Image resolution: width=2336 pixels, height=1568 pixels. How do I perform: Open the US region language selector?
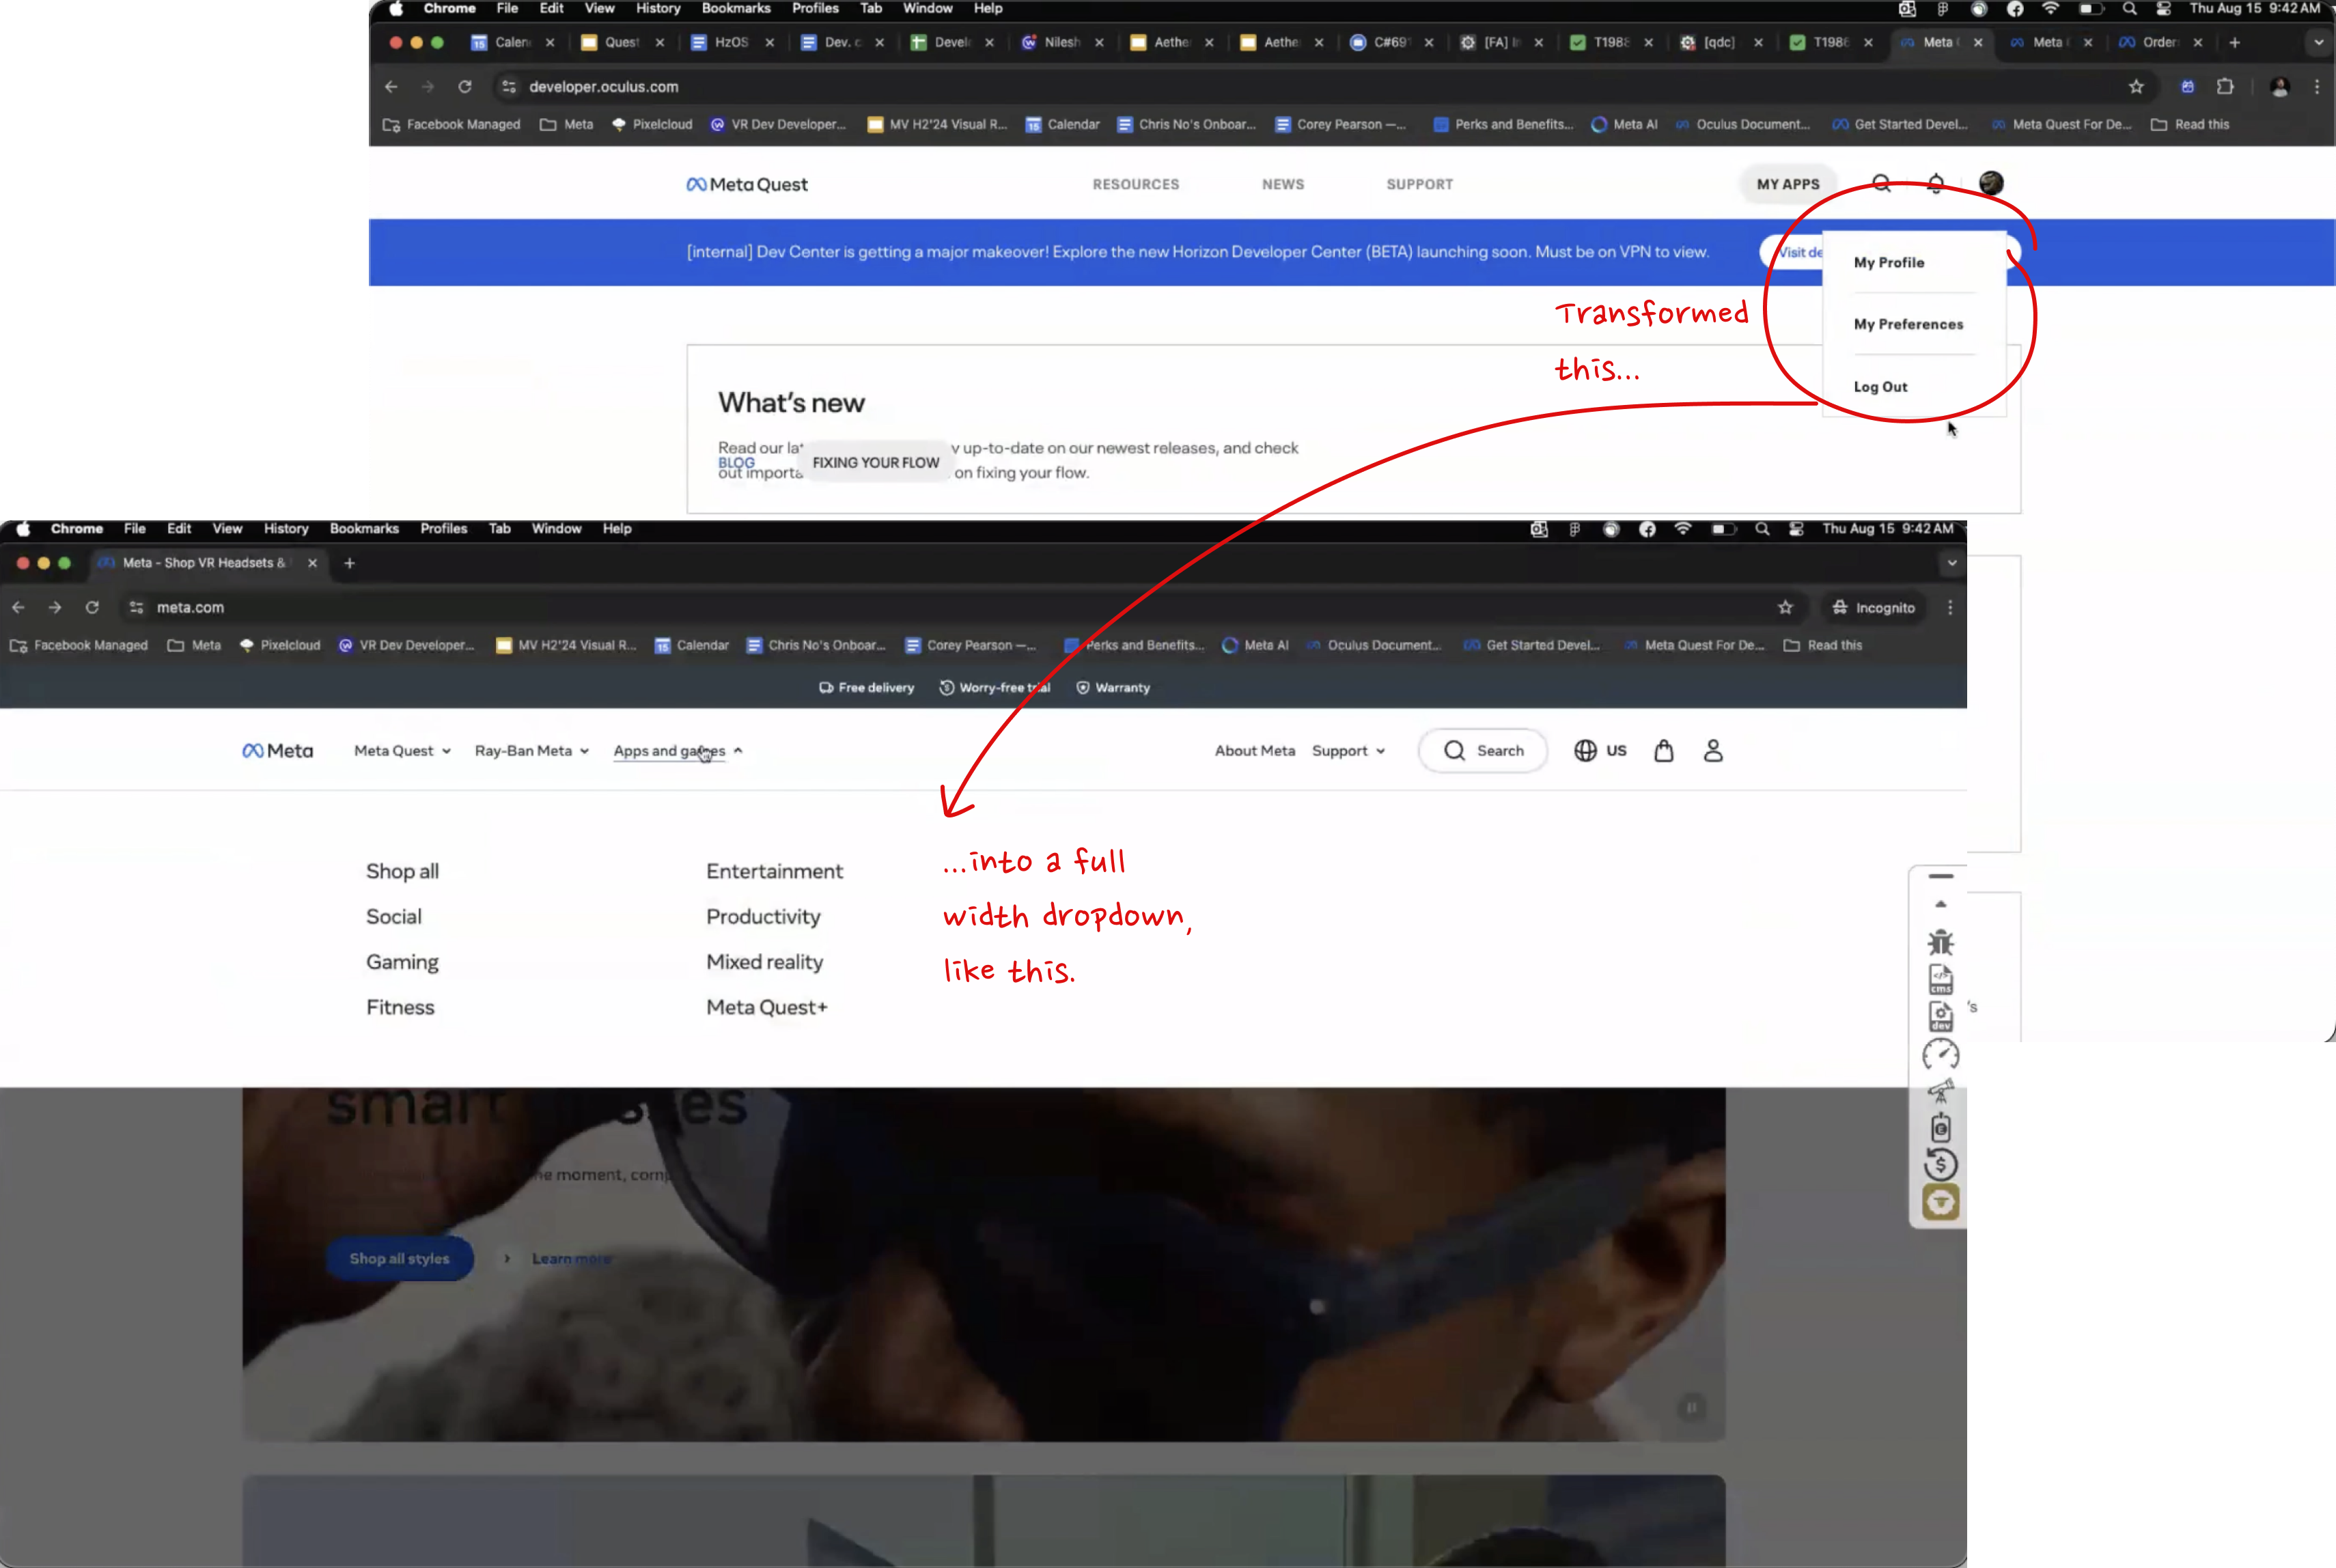coord(1600,751)
